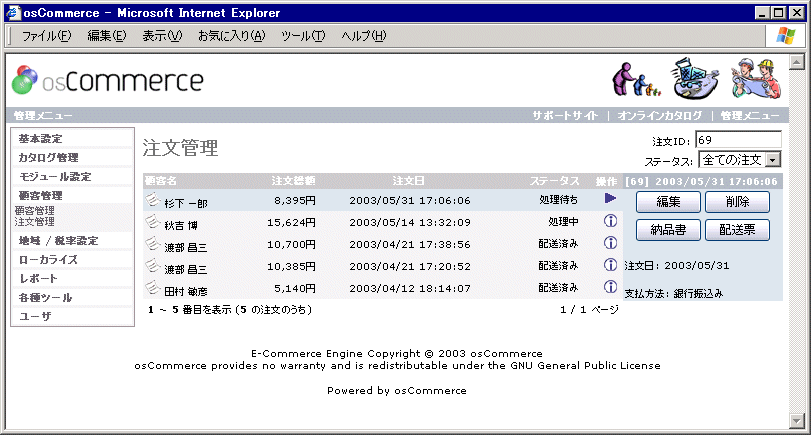Click the 削除 button

(738, 202)
